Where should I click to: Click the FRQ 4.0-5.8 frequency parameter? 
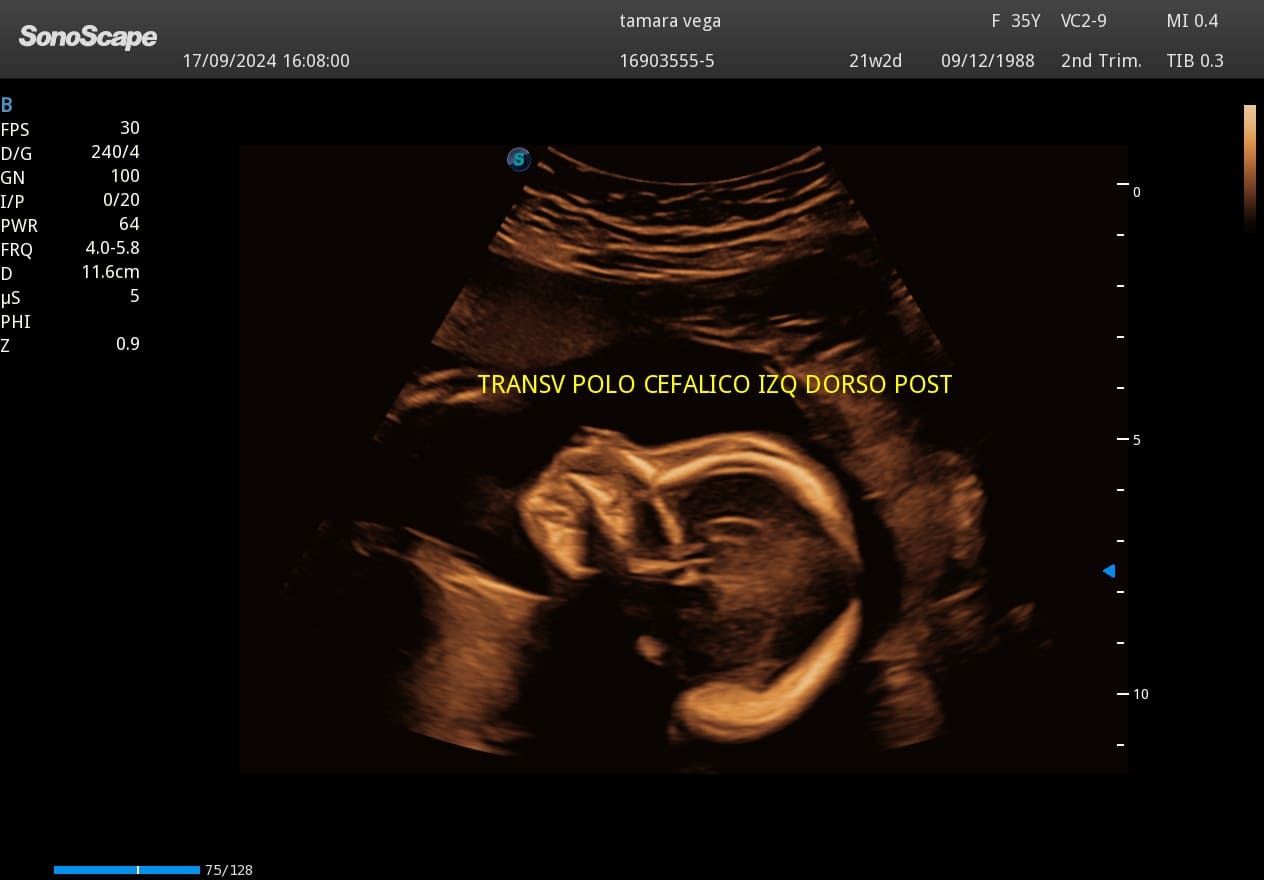(x=112, y=249)
